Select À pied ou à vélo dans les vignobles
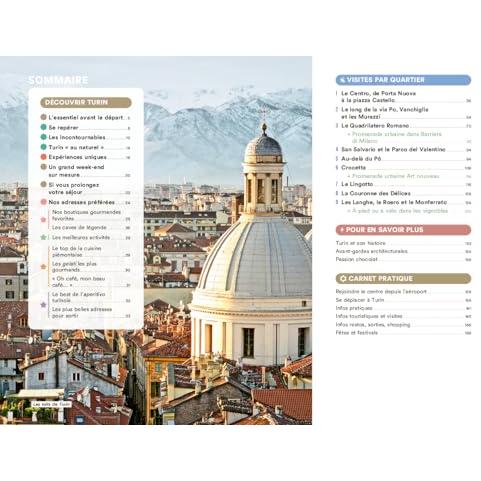 [409, 211]
